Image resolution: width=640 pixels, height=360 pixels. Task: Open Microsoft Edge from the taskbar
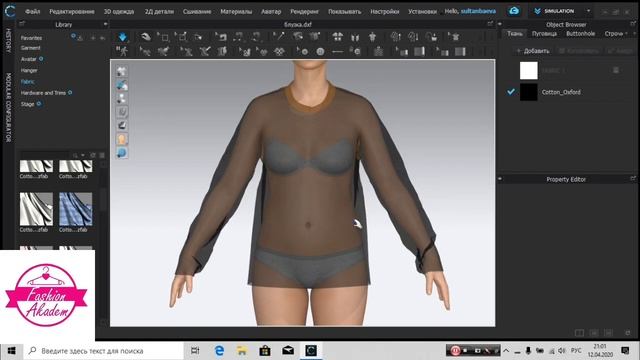pos(219,351)
